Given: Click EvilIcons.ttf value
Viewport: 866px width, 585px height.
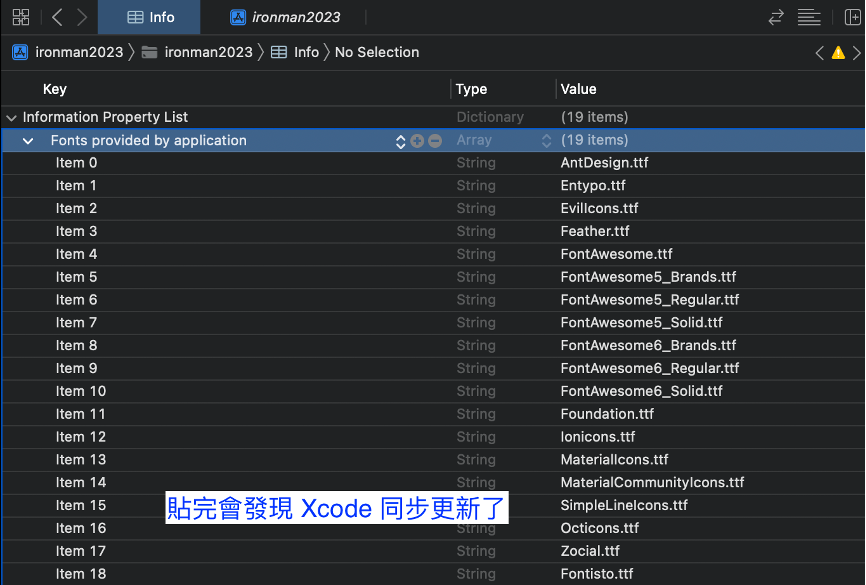Looking at the screenshot, I should click(x=599, y=208).
